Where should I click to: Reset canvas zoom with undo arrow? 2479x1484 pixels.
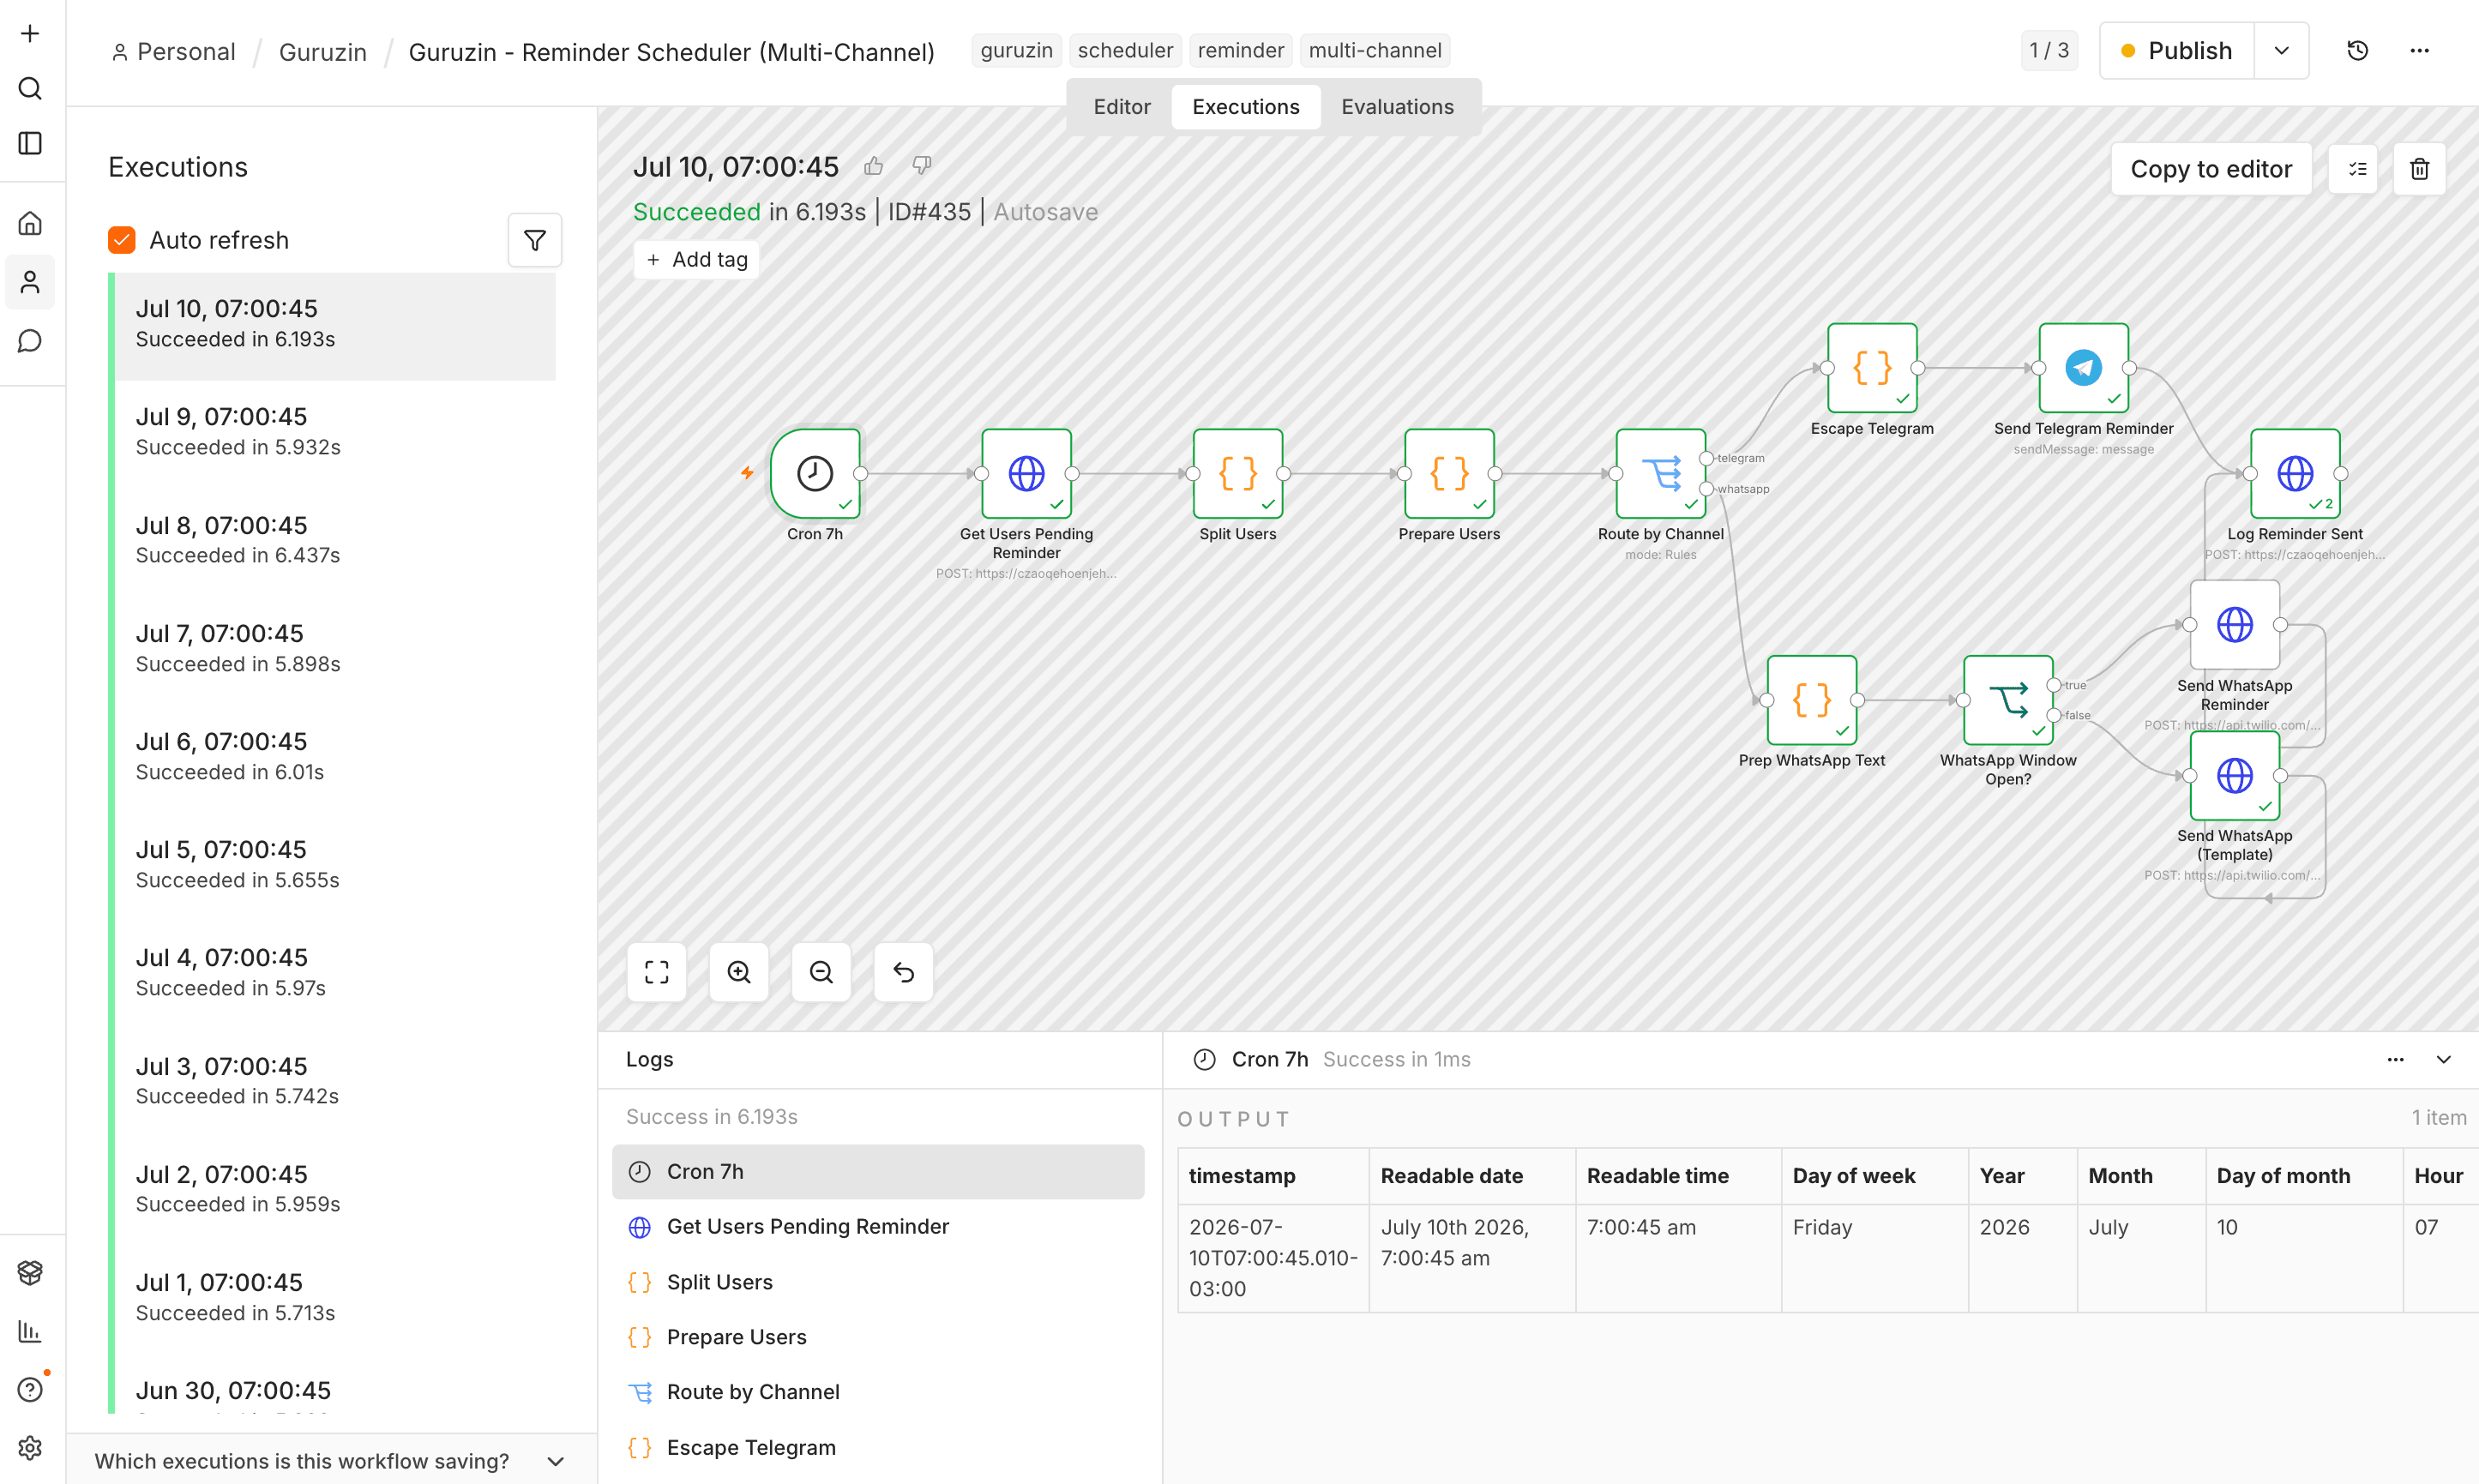tap(903, 972)
